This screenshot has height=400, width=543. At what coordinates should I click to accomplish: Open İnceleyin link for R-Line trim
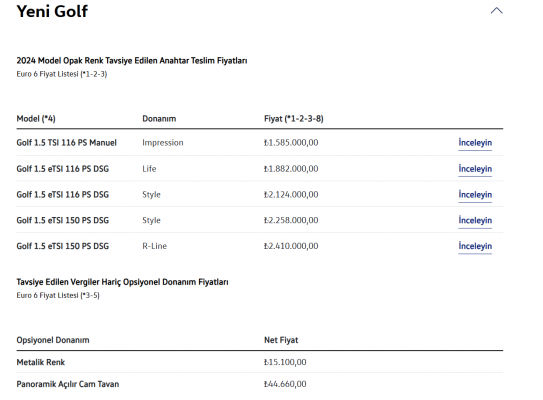click(x=475, y=246)
